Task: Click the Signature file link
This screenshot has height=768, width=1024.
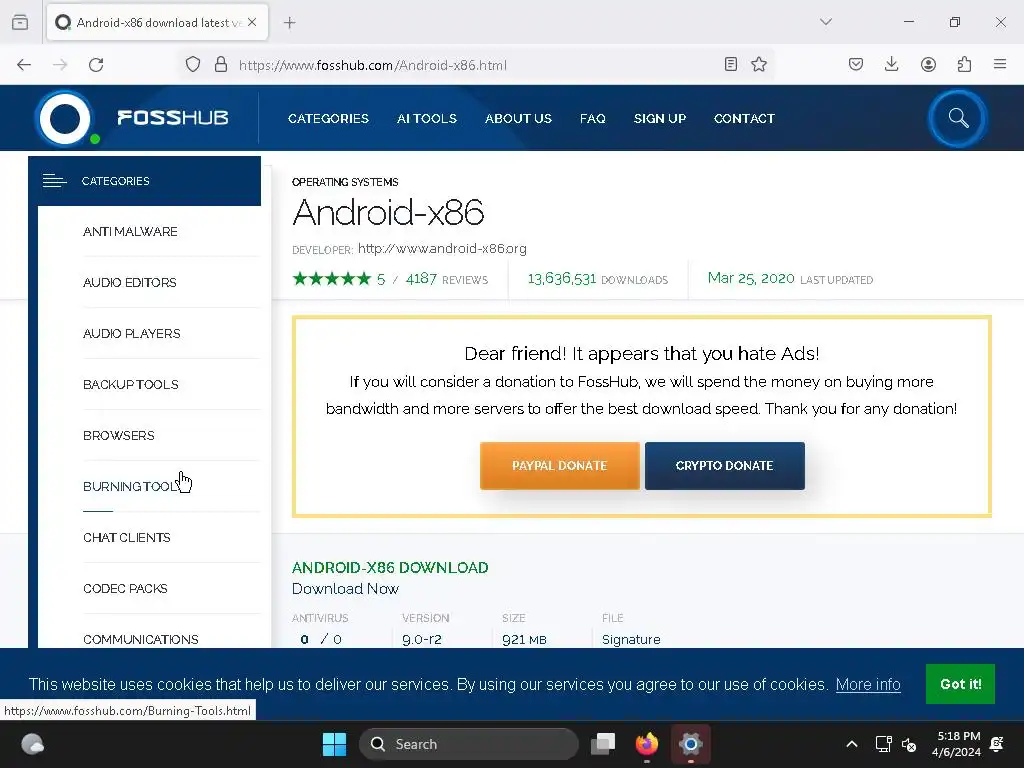Action: pyautogui.click(x=631, y=639)
